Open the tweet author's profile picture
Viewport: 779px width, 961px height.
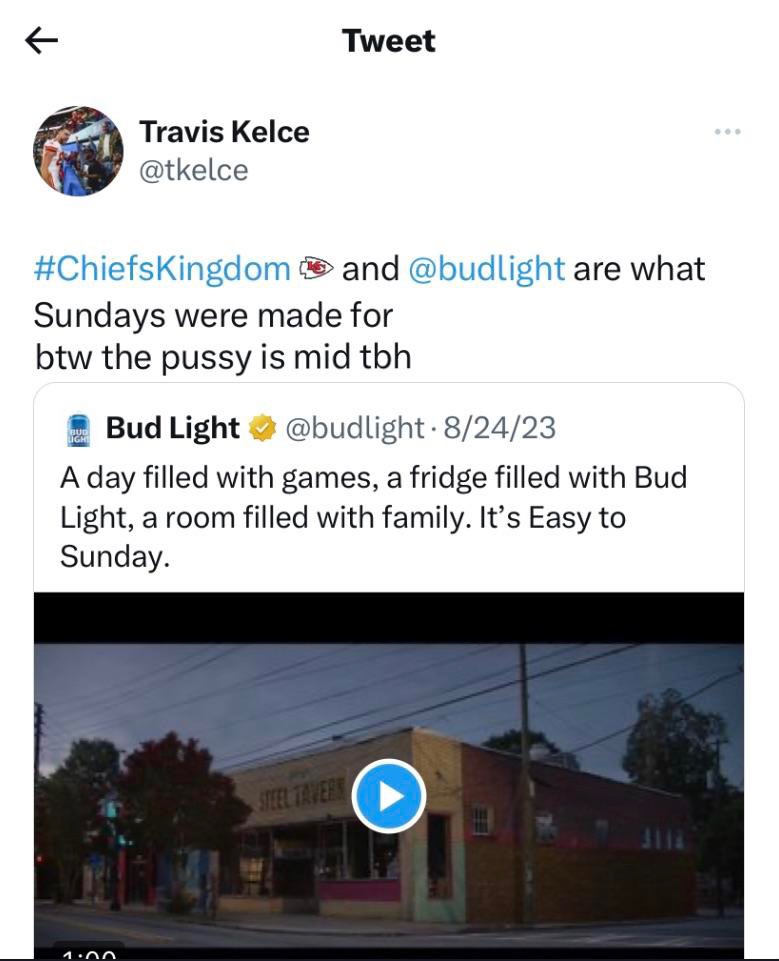[78, 151]
